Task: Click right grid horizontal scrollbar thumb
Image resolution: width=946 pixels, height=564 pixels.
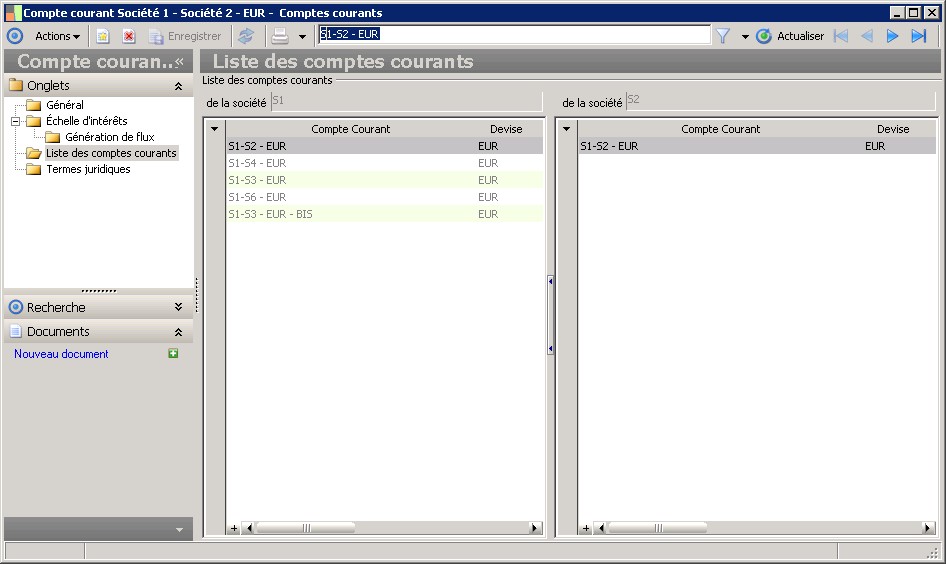Action: (x=658, y=528)
